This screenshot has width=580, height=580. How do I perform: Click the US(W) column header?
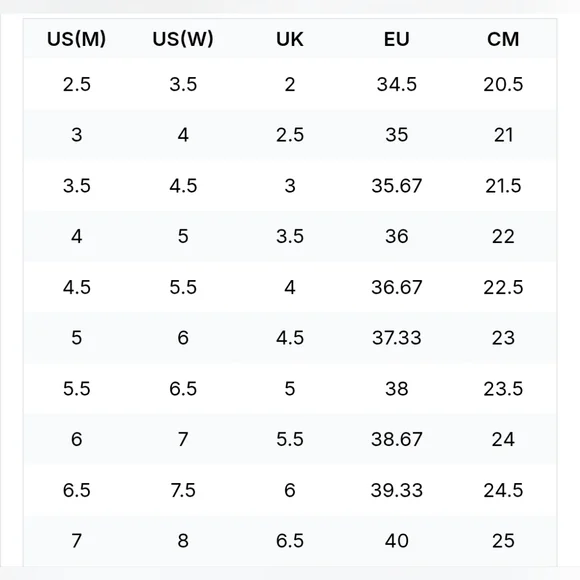click(x=183, y=39)
